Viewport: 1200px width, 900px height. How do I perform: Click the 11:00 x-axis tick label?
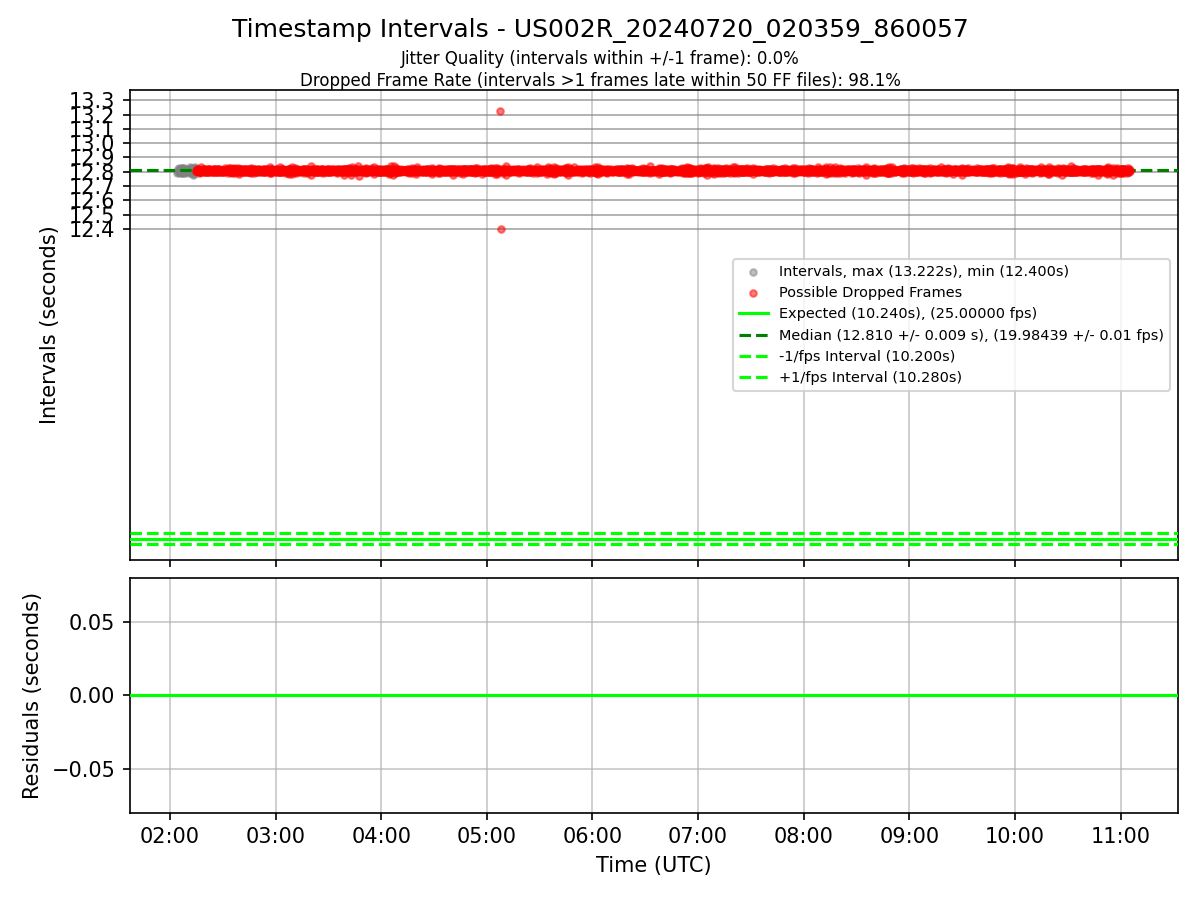pyautogui.click(x=1121, y=836)
